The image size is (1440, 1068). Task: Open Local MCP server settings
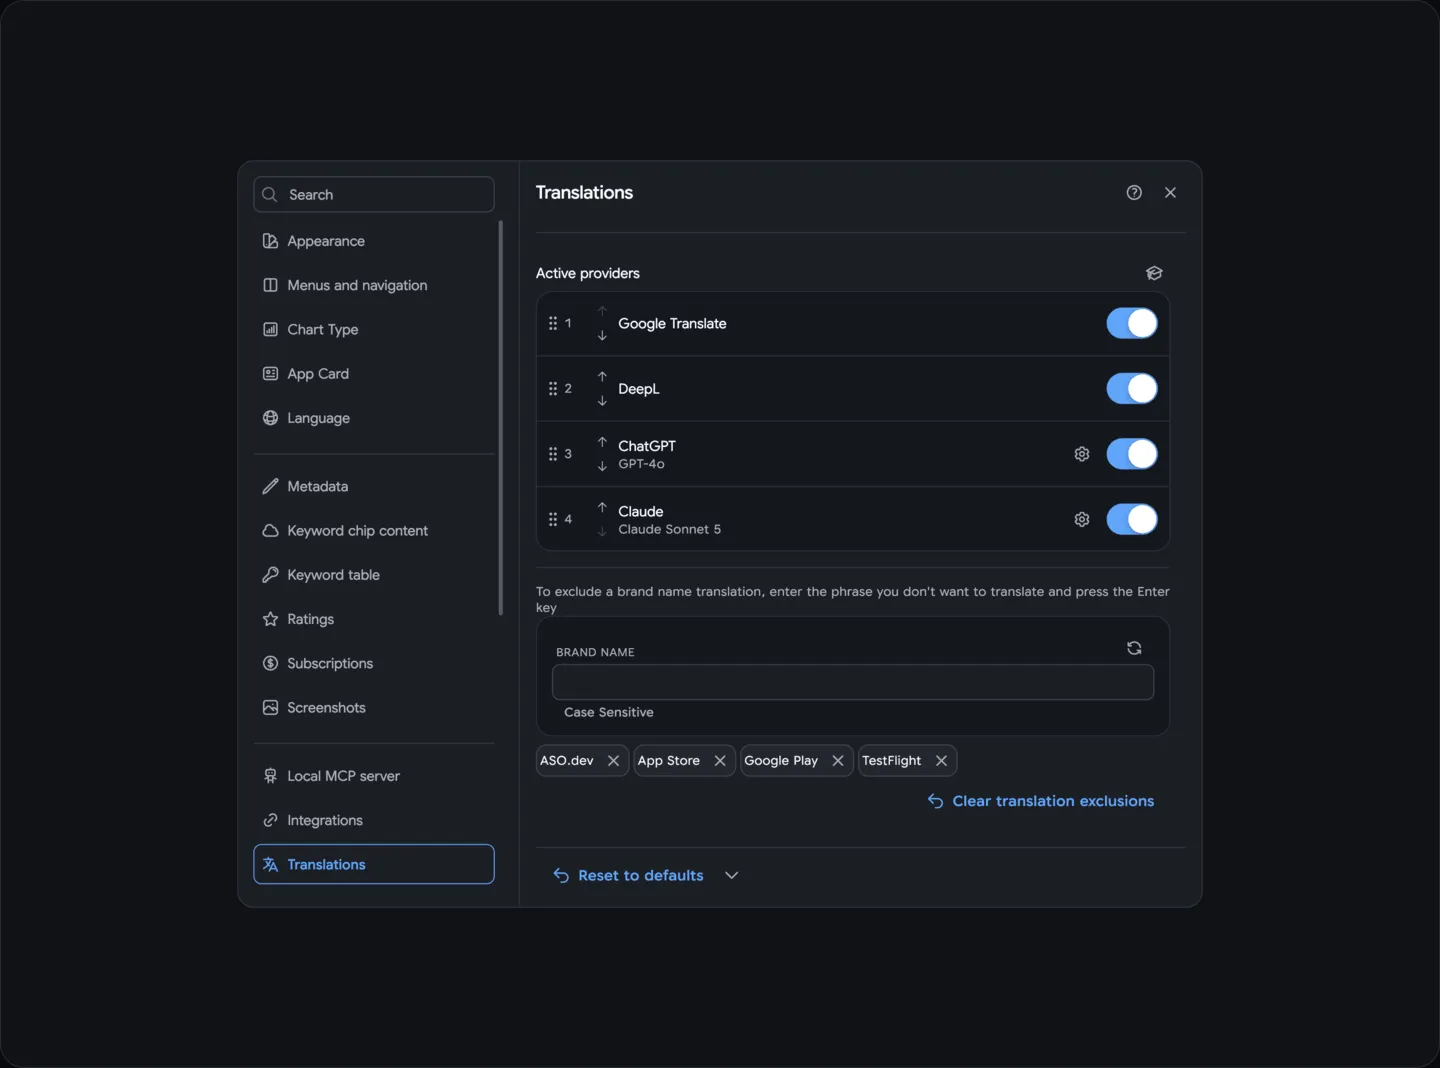pos(374,776)
